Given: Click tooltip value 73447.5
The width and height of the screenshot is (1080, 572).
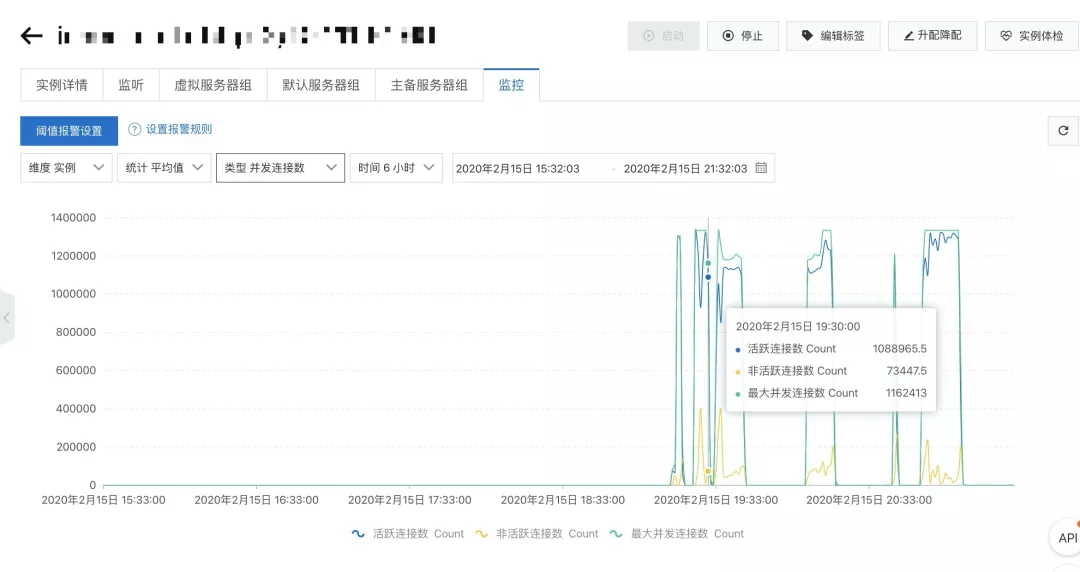Looking at the screenshot, I should (906, 371).
